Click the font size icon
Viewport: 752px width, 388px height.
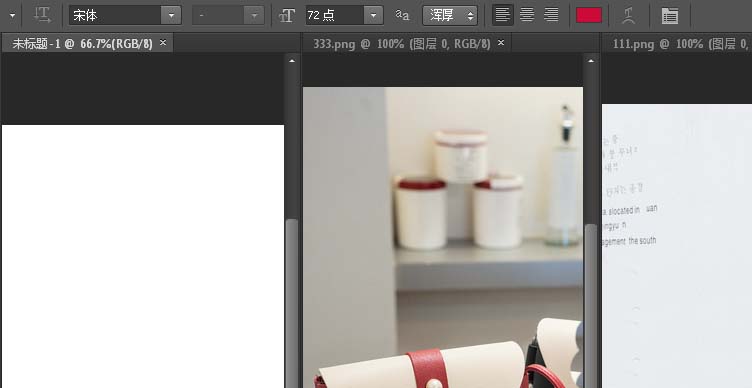pos(287,15)
